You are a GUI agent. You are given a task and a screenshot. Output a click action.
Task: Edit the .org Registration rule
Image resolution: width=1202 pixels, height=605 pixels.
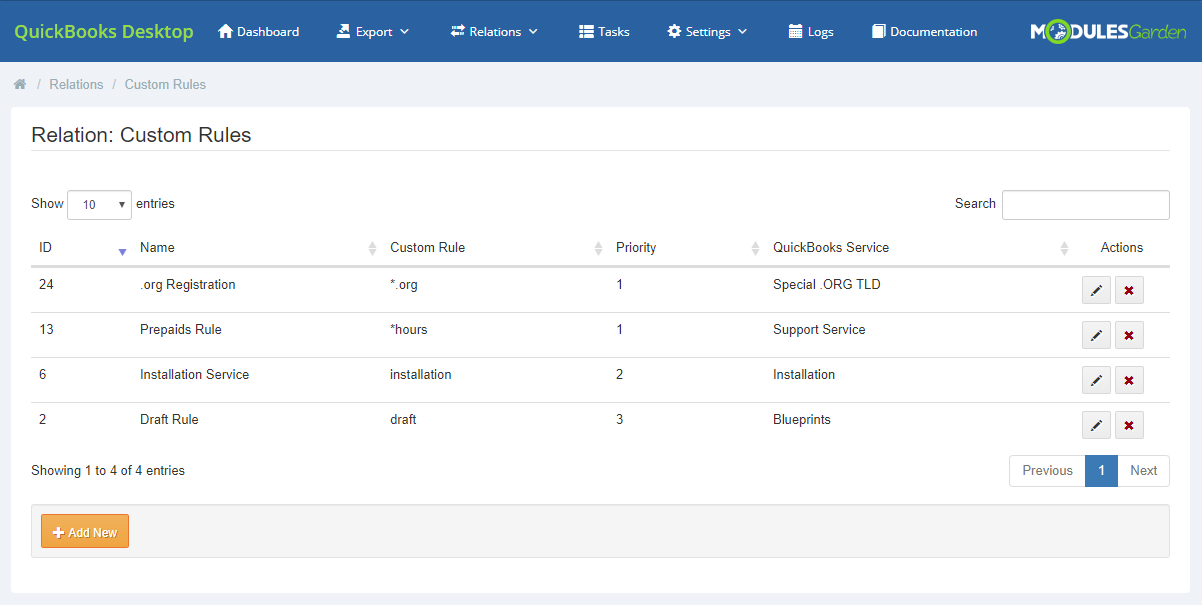point(1096,290)
